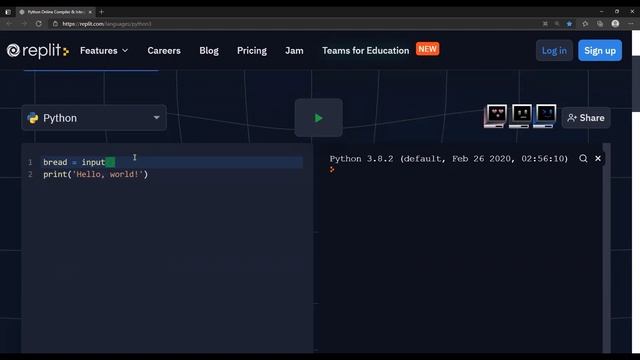The image size is (640, 360).
Task: Click the Replit logo
Action: click(x=38, y=51)
